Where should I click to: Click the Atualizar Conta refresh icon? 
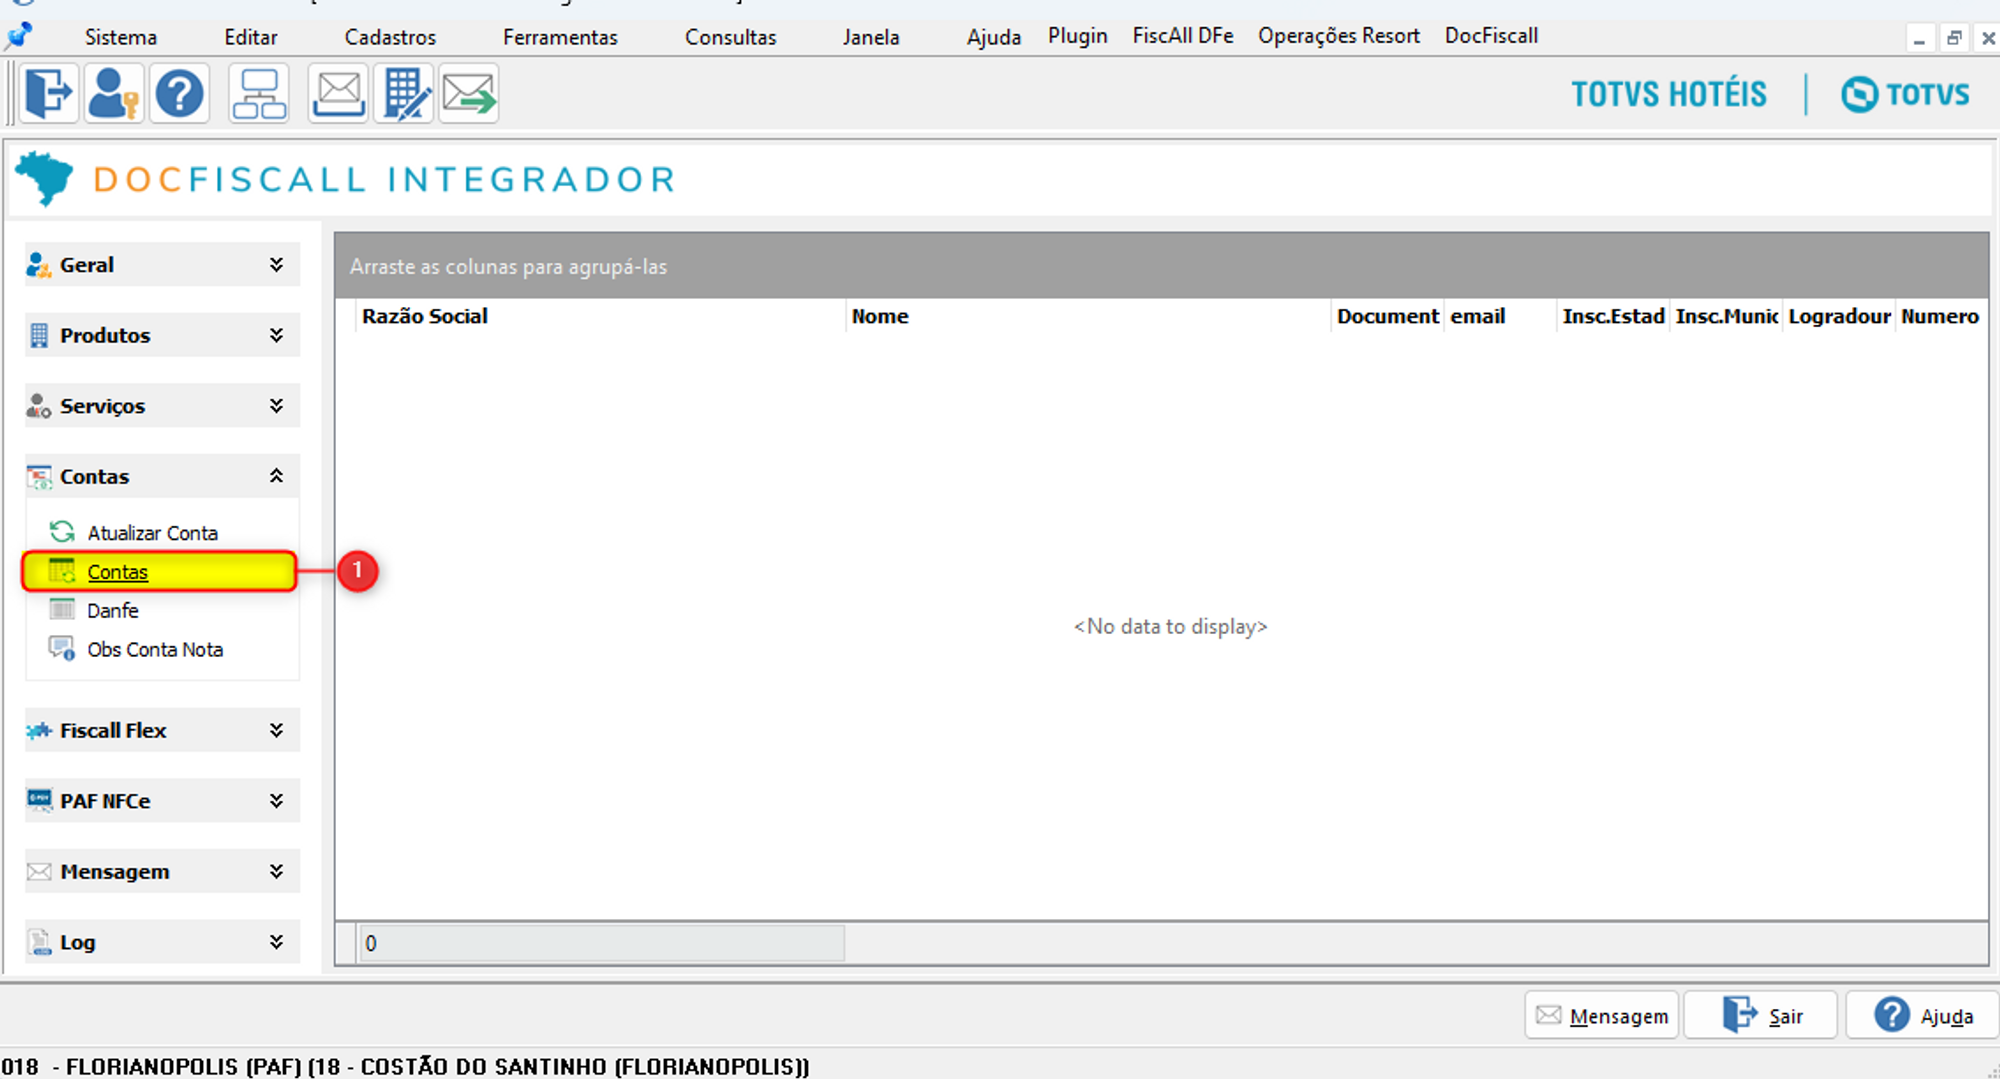63,532
